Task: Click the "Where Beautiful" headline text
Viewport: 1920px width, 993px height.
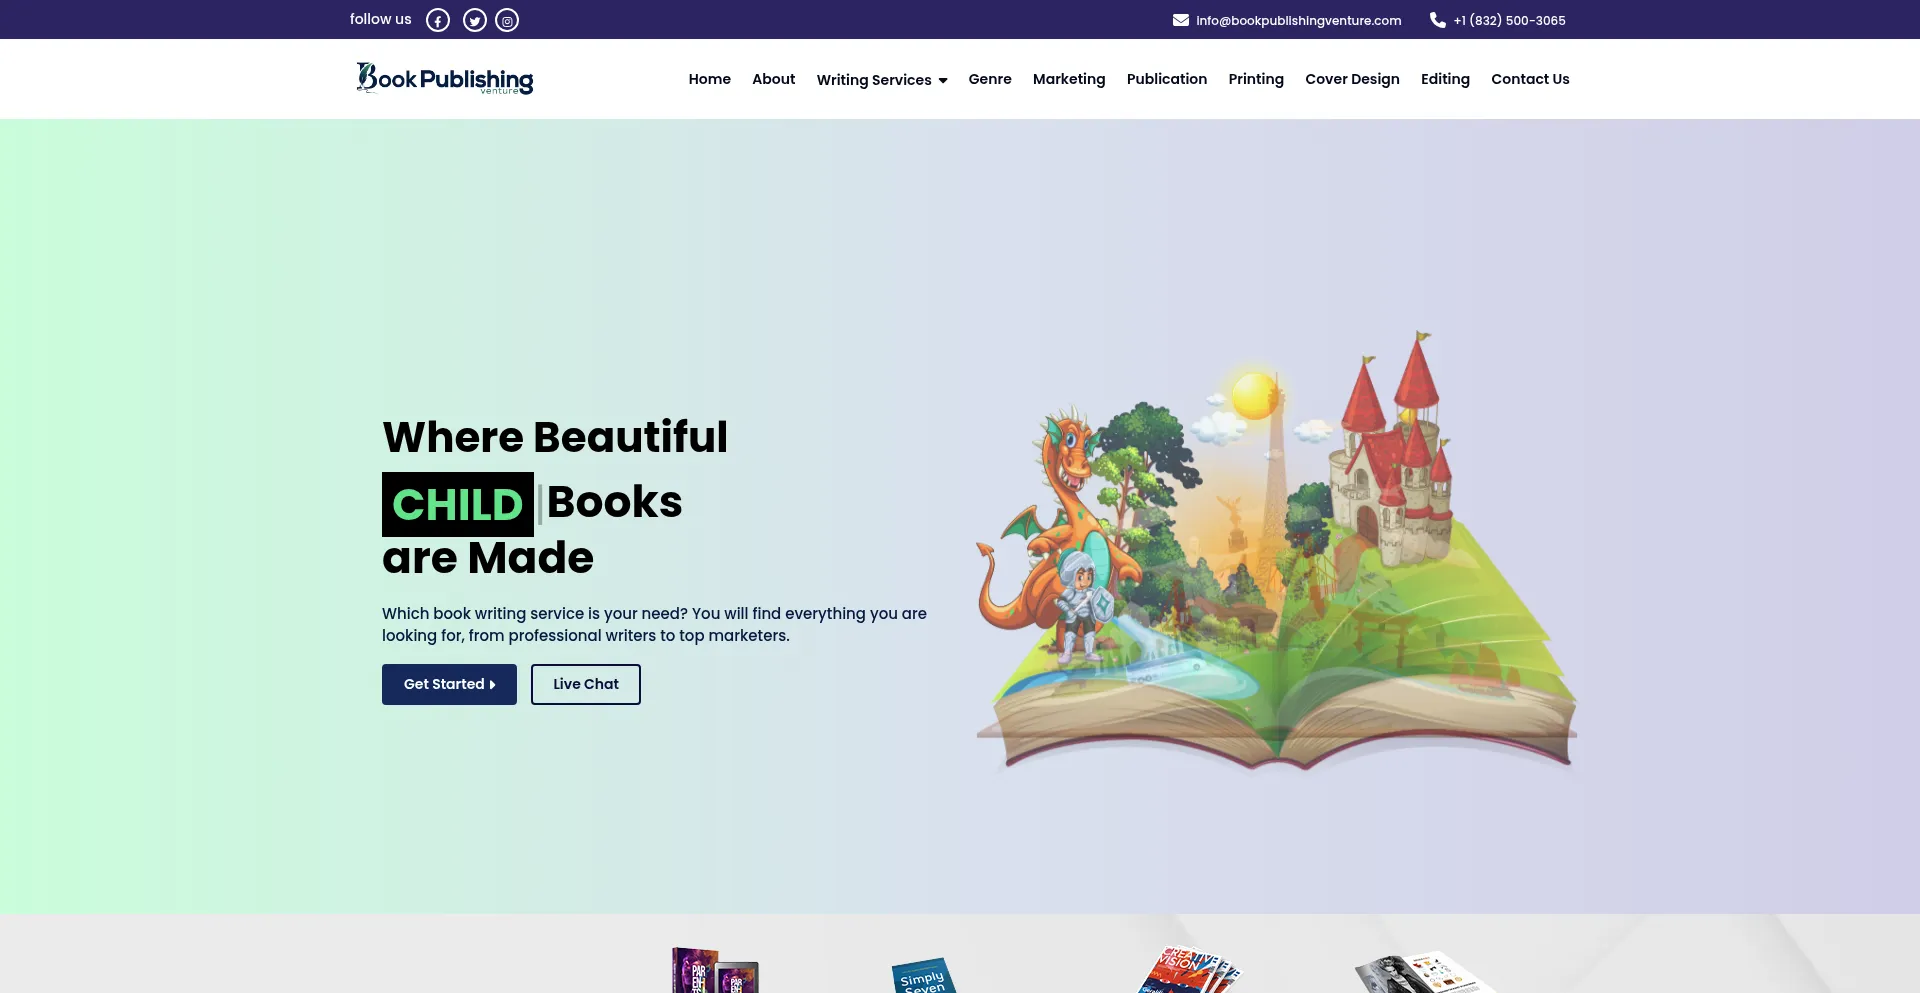Action: click(555, 437)
